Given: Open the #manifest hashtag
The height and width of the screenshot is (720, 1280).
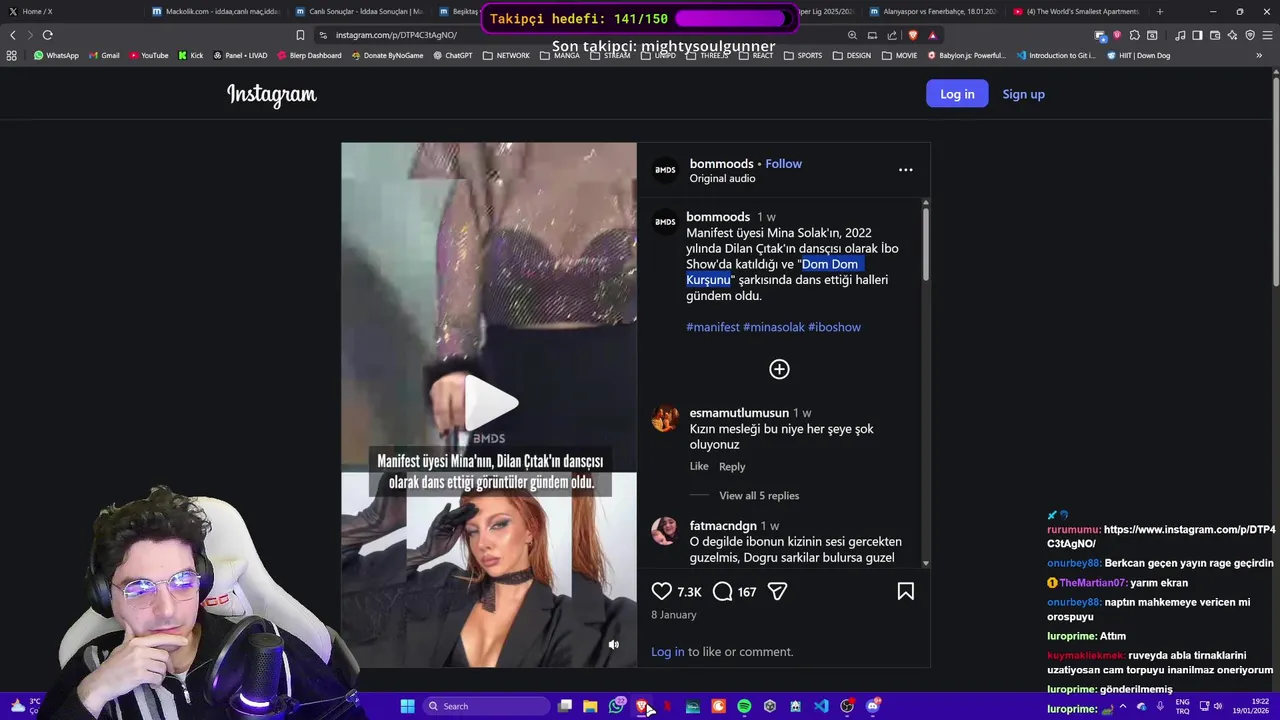Looking at the screenshot, I should pos(713,327).
